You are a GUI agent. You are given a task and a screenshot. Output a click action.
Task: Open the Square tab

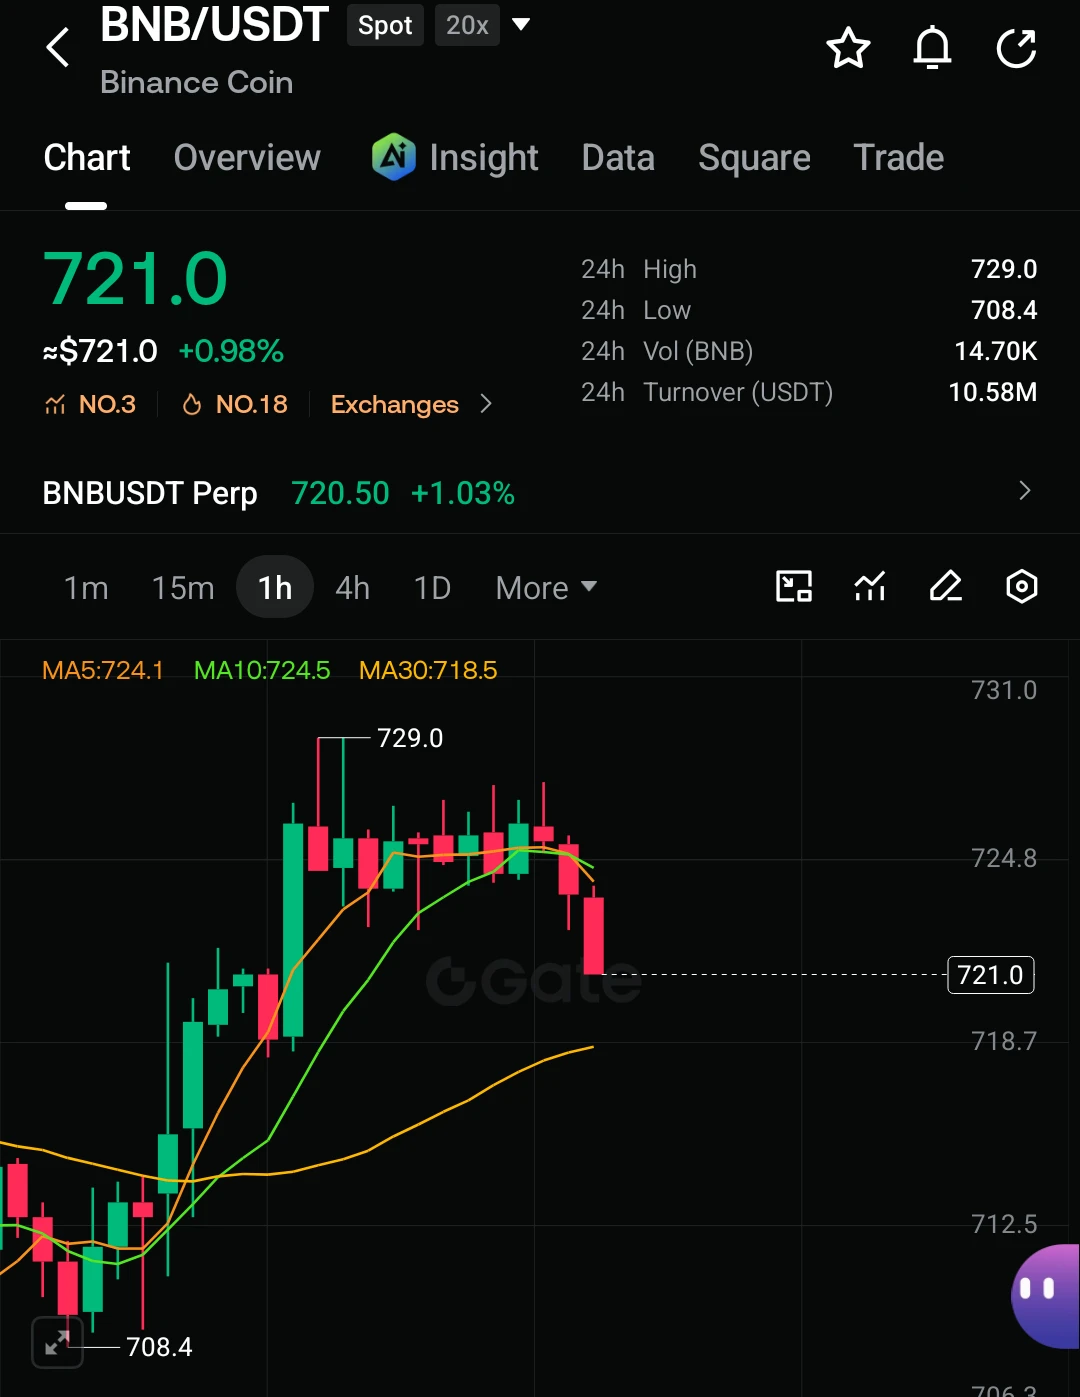point(754,157)
